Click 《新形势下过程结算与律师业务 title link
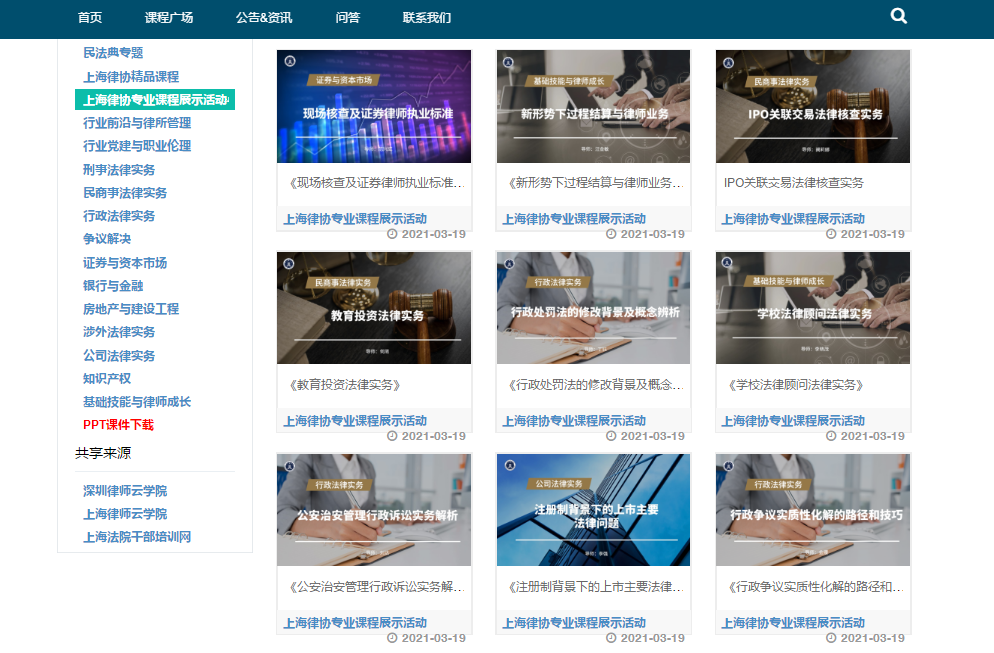This screenshot has width=994, height=653. [x=595, y=183]
